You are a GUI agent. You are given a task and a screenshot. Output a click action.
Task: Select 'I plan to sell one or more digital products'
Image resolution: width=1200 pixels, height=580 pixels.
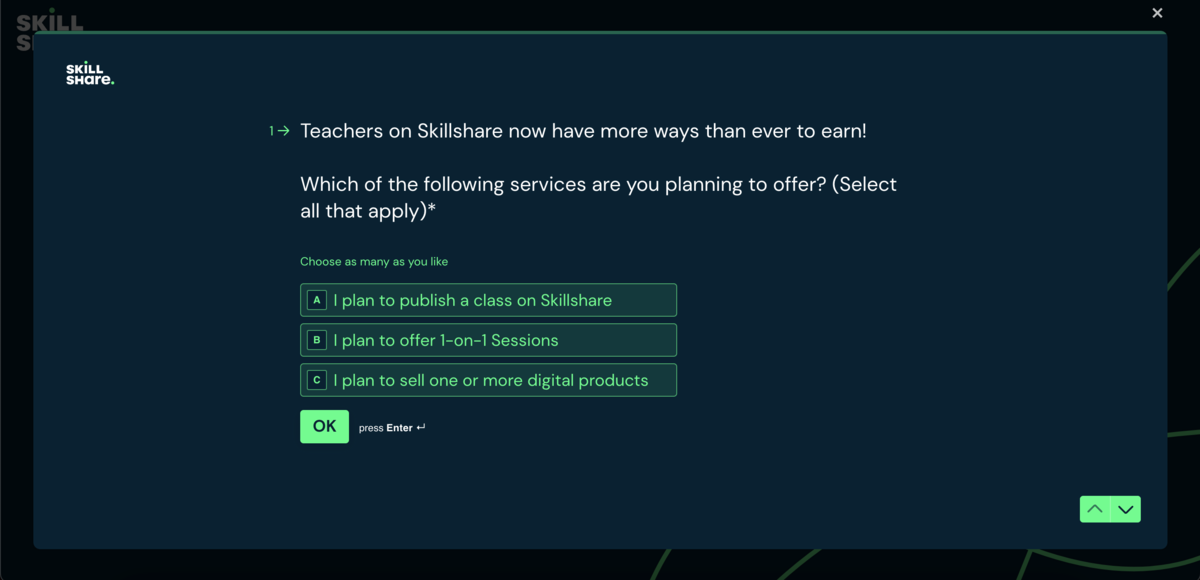(x=488, y=380)
